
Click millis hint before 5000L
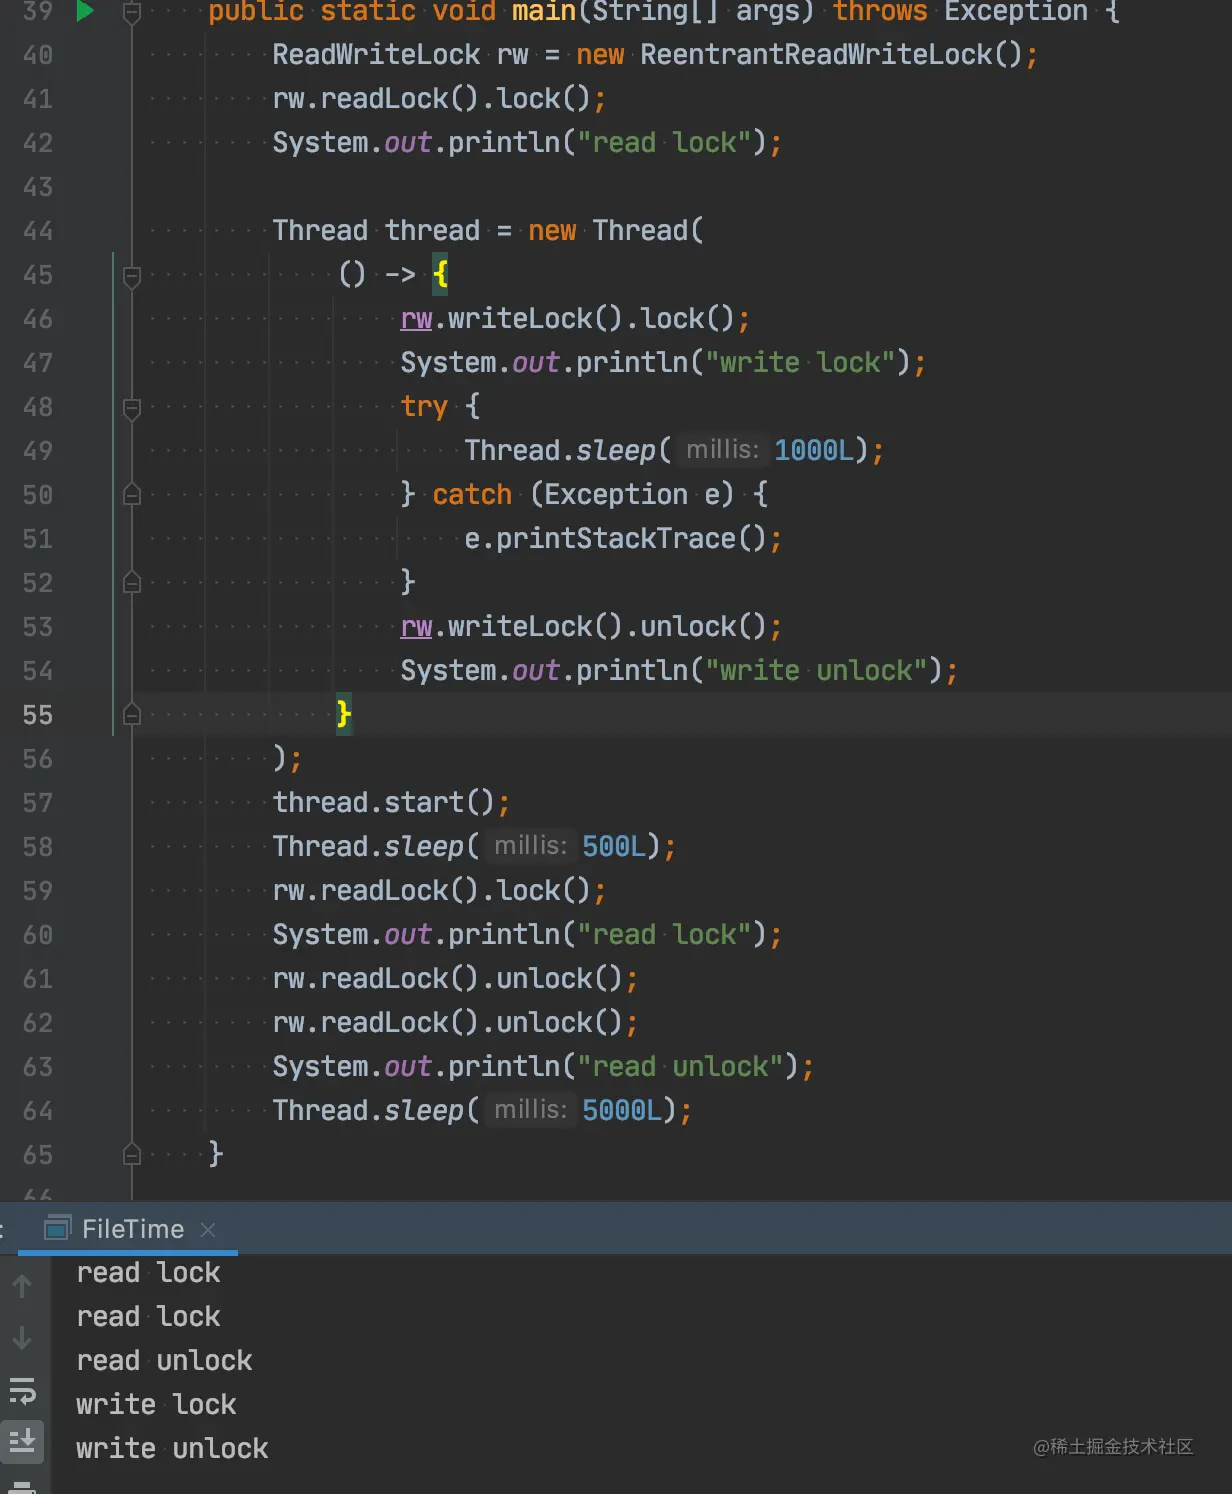[530, 1110]
